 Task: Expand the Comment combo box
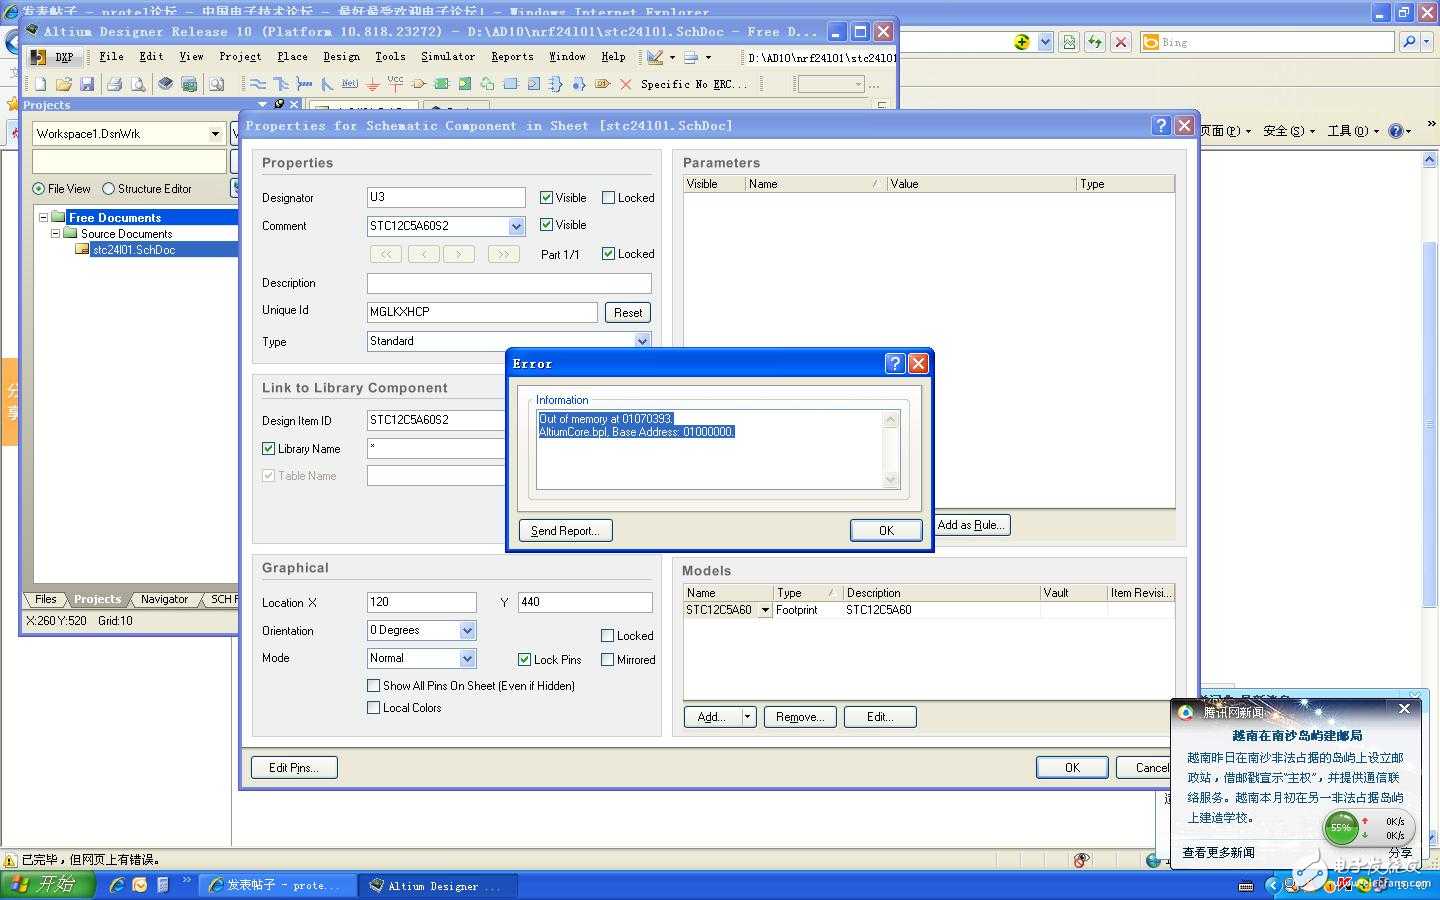[x=516, y=227]
